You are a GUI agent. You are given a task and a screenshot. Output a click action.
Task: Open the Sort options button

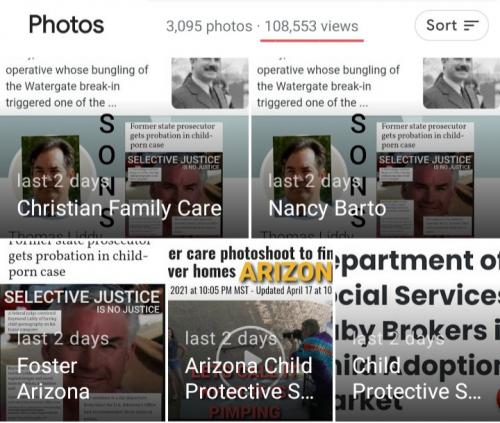point(452,26)
